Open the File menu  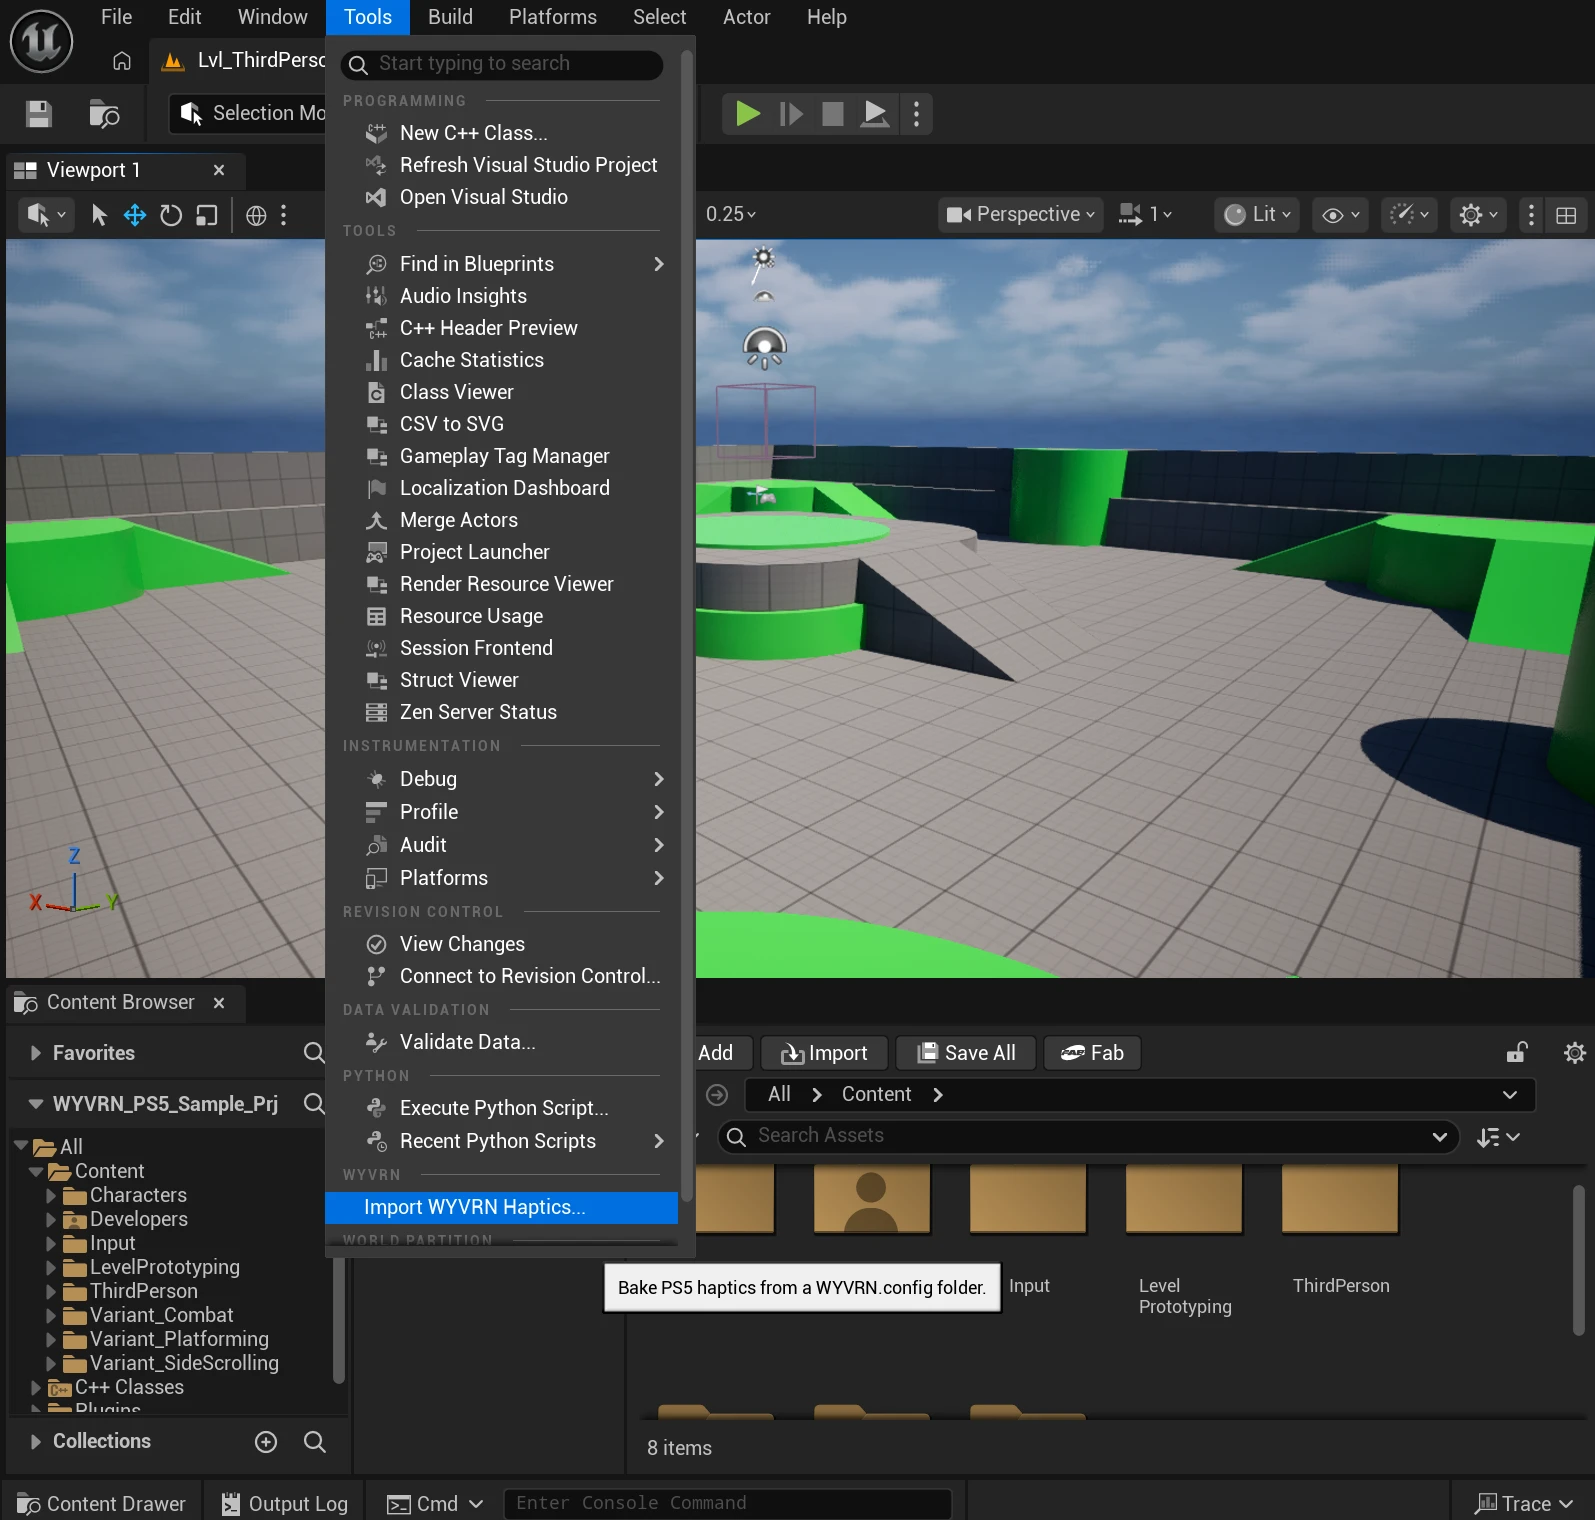click(116, 17)
